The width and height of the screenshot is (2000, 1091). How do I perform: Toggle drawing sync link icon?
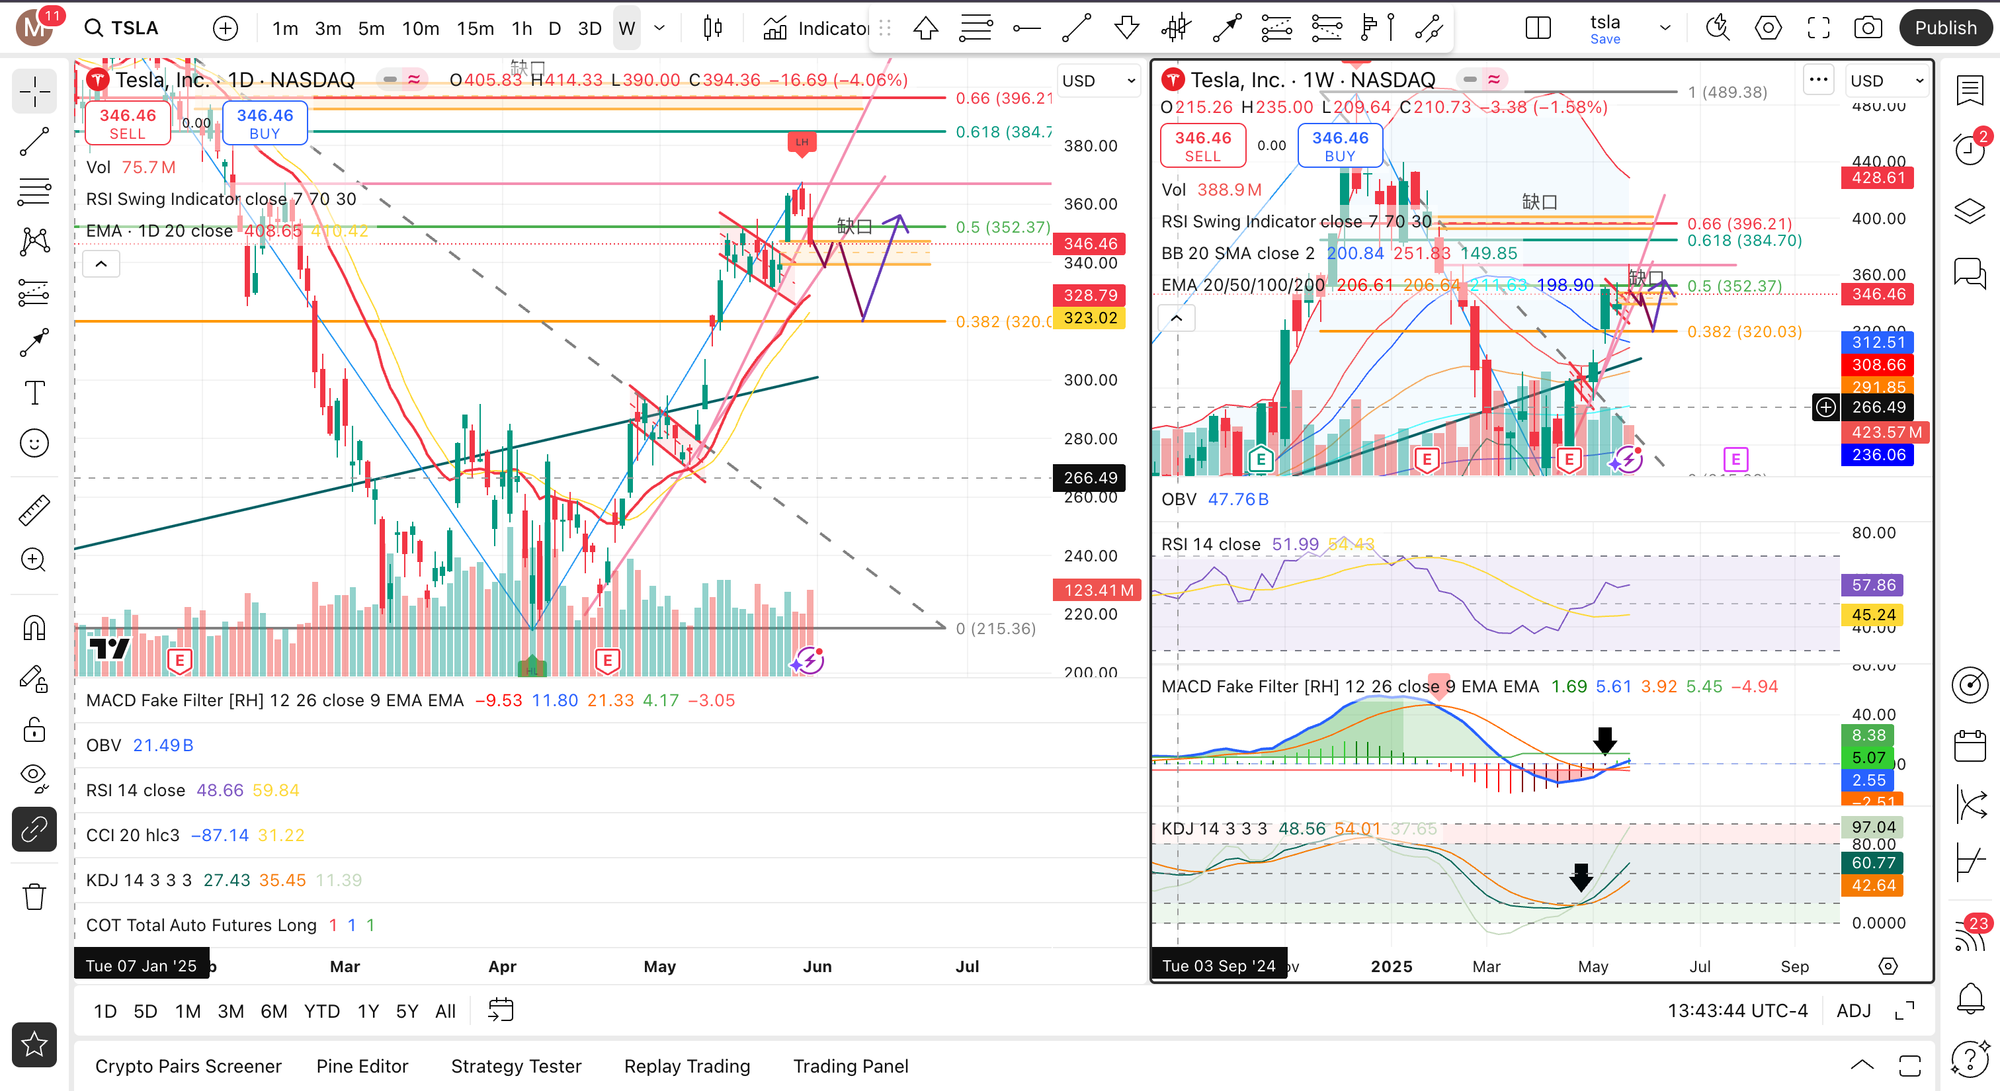click(34, 829)
